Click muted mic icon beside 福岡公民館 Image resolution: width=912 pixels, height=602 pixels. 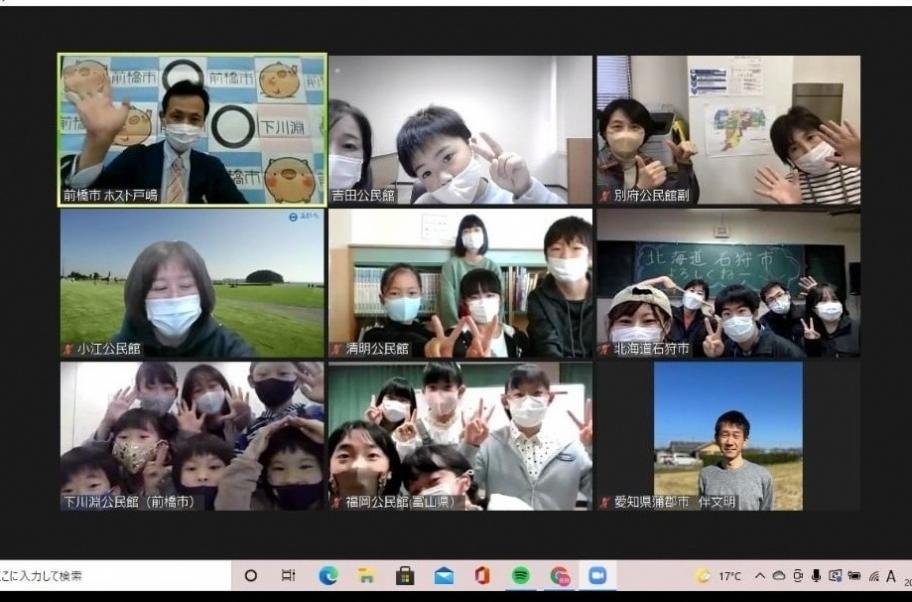point(337,503)
